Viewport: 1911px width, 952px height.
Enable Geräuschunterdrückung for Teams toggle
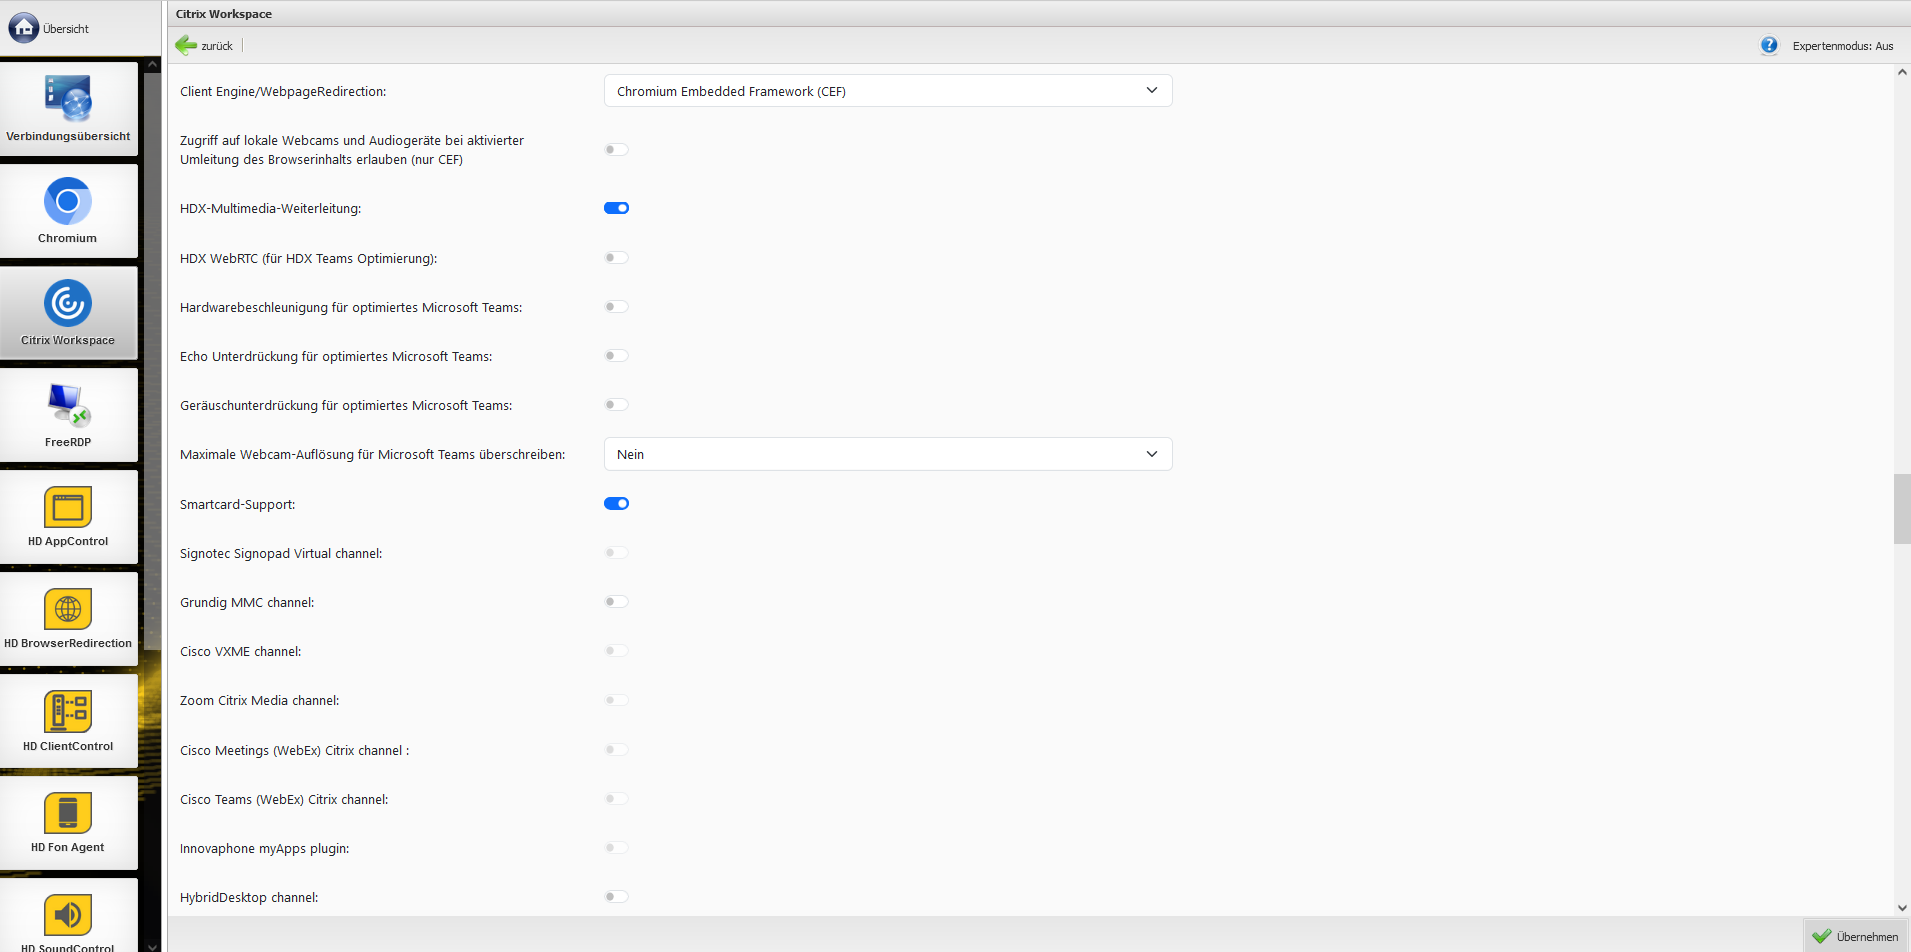pos(616,405)
